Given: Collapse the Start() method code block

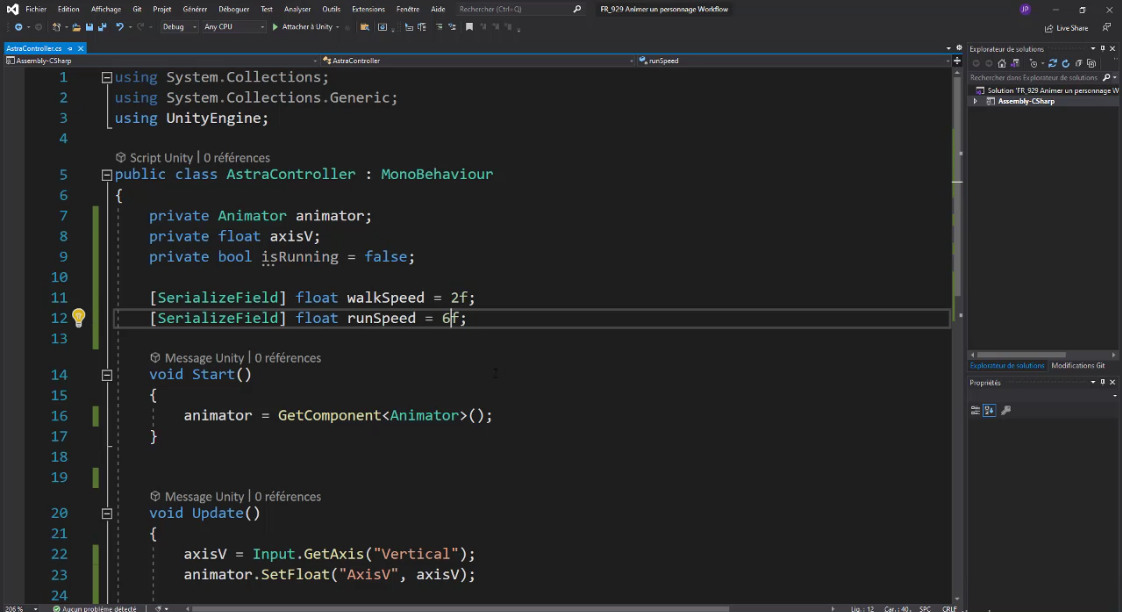Looking at the screenshot, I should tap(106, 375).
